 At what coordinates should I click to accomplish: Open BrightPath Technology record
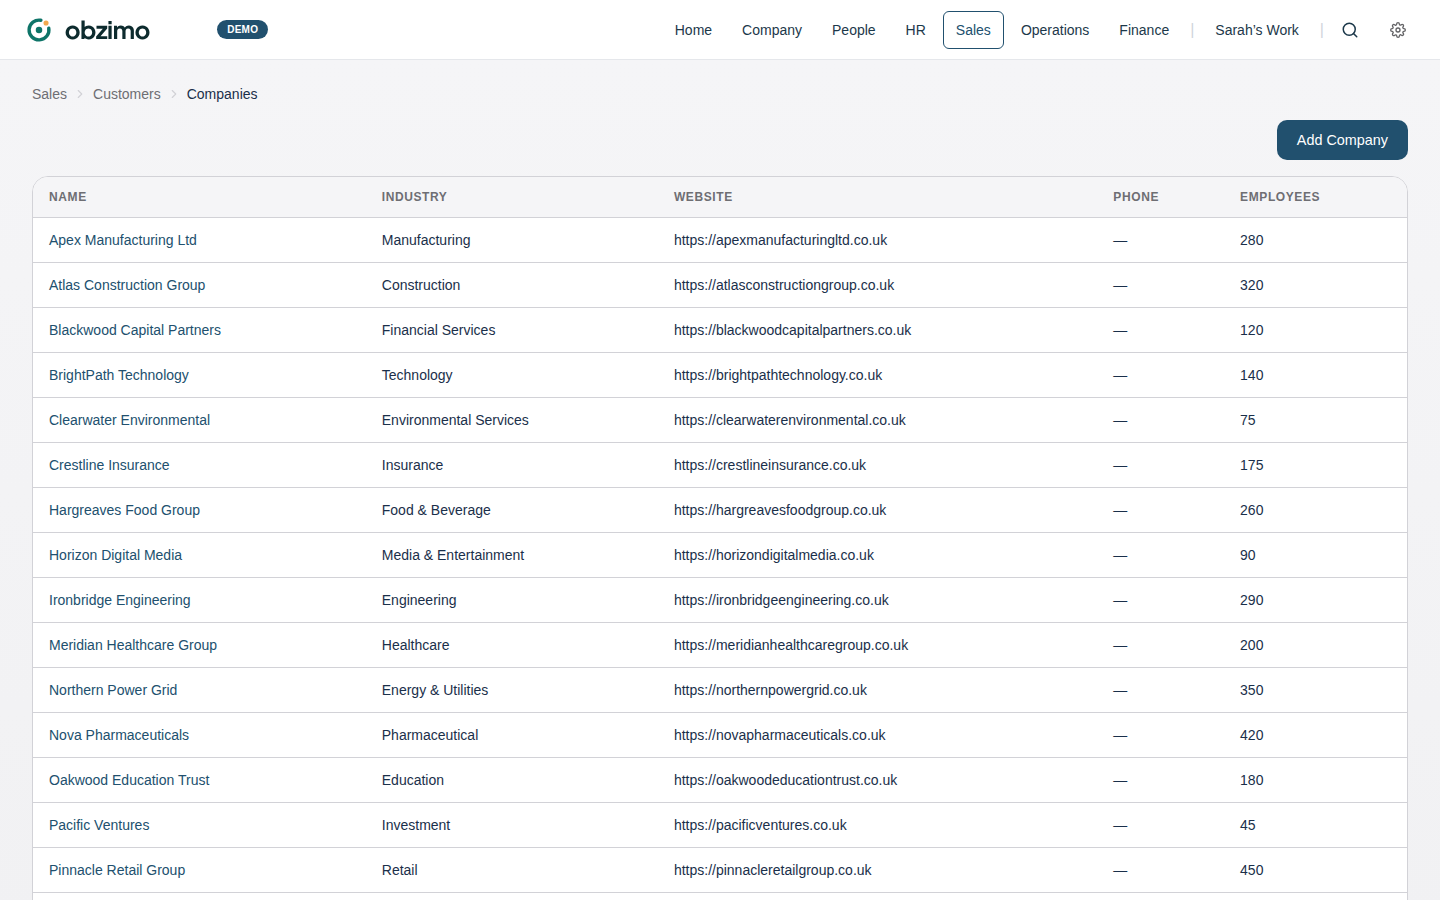click(x=119, y=375)
